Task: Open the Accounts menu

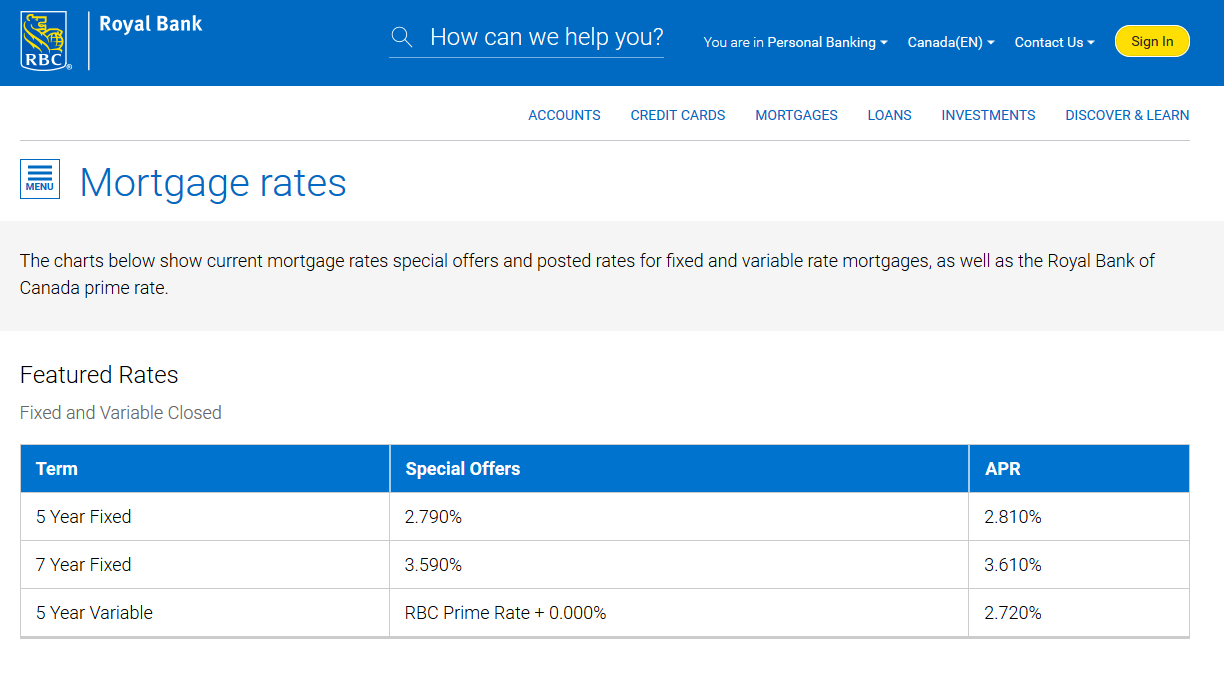Action: click(564, 115)
